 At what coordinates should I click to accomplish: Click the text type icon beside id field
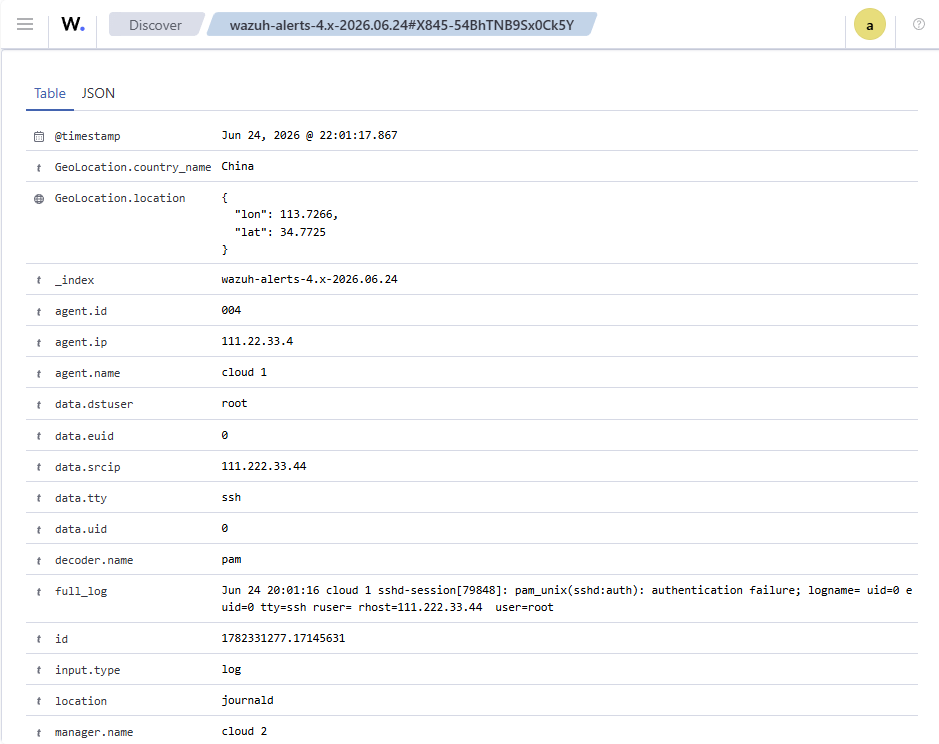[39, 639]
